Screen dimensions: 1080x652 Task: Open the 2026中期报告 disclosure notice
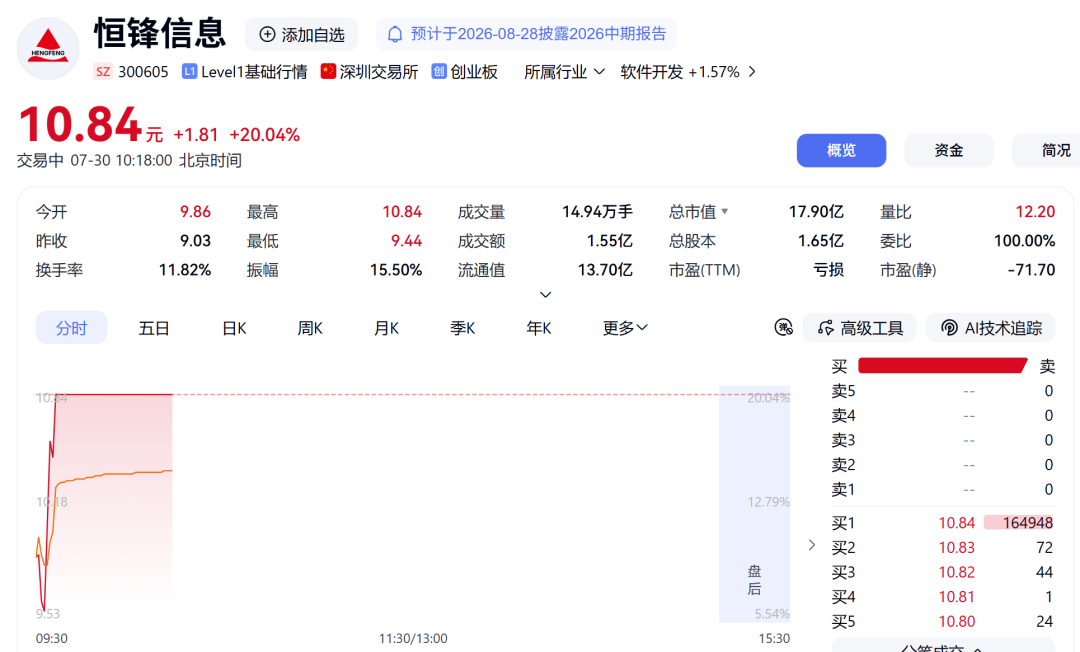click(x=526, y=34)
